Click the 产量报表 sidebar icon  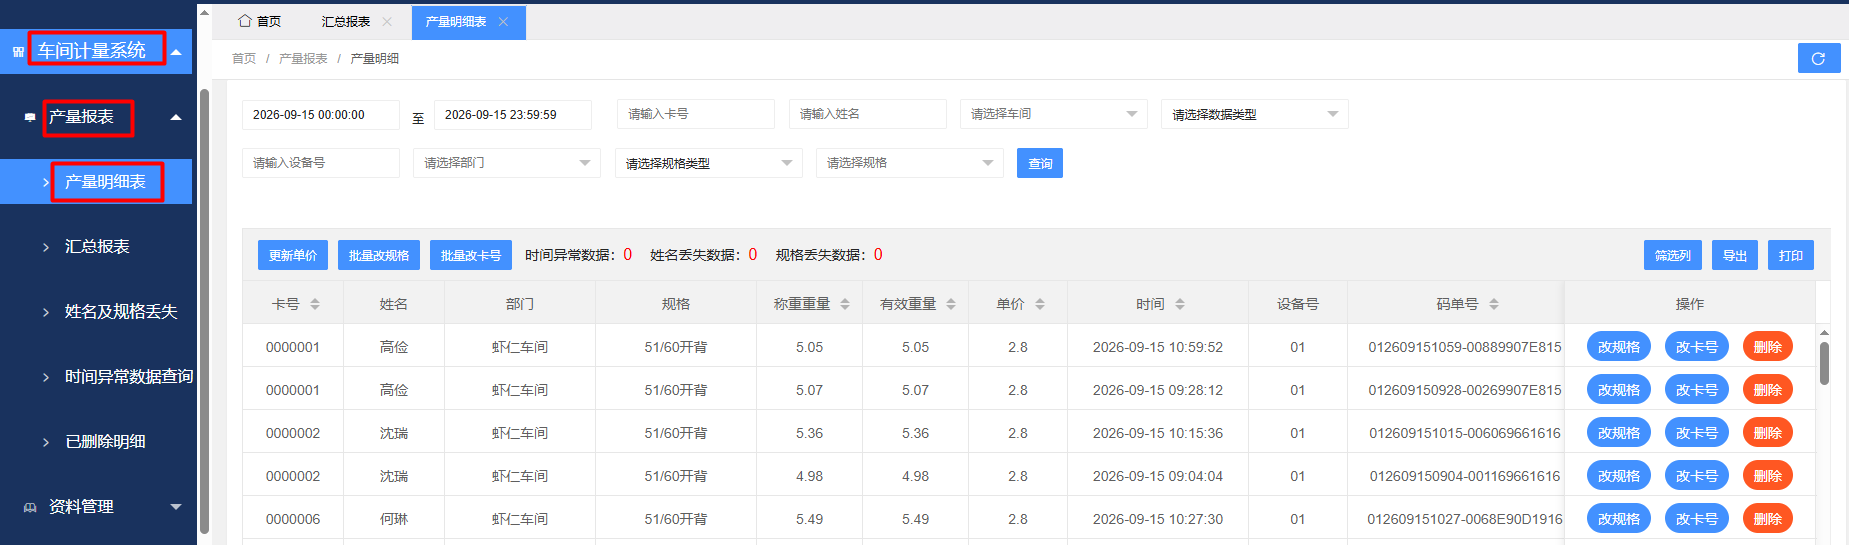coord(30,117)
